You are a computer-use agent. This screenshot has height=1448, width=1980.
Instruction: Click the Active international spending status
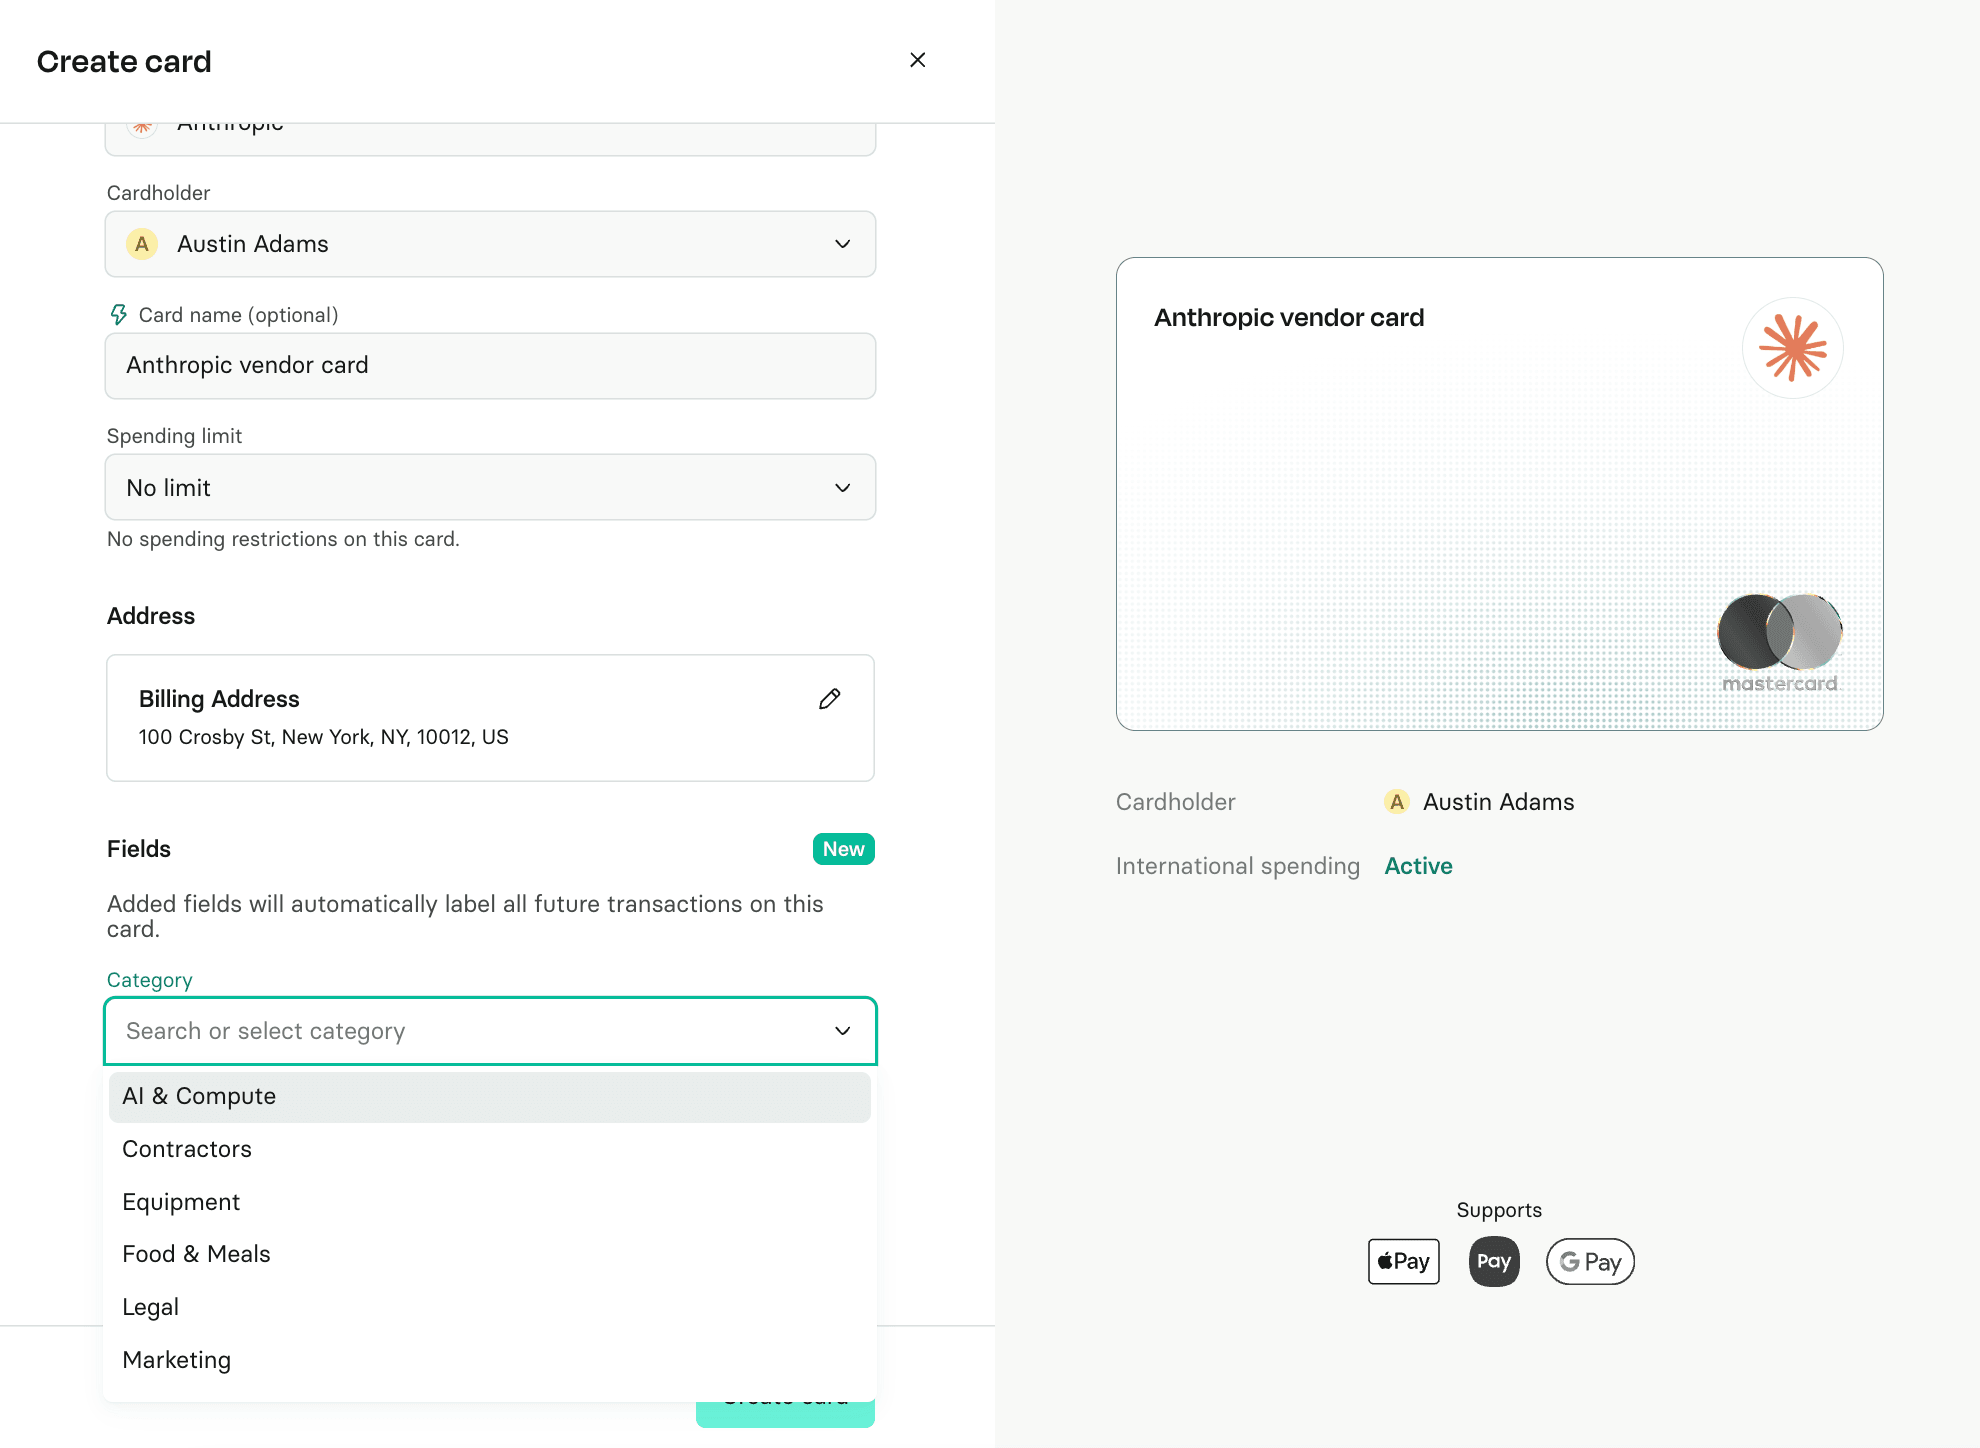point(1418,866)
